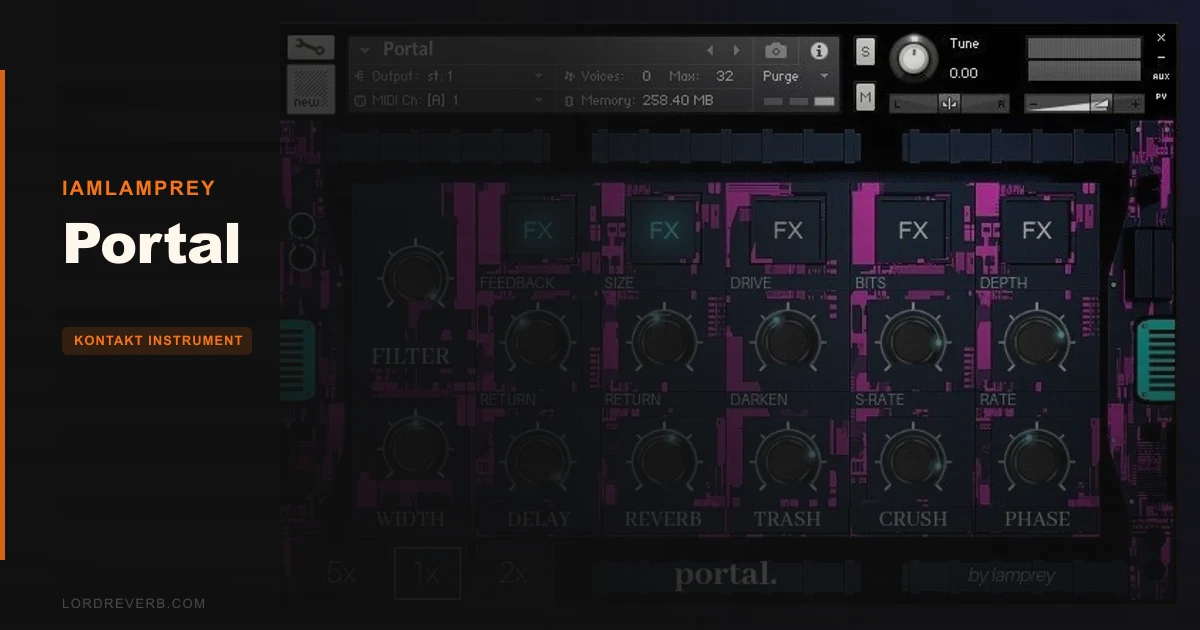1200x630 pixels.
Task: Click the FEEDBACK knob in Delay
Action: (538, 340)
